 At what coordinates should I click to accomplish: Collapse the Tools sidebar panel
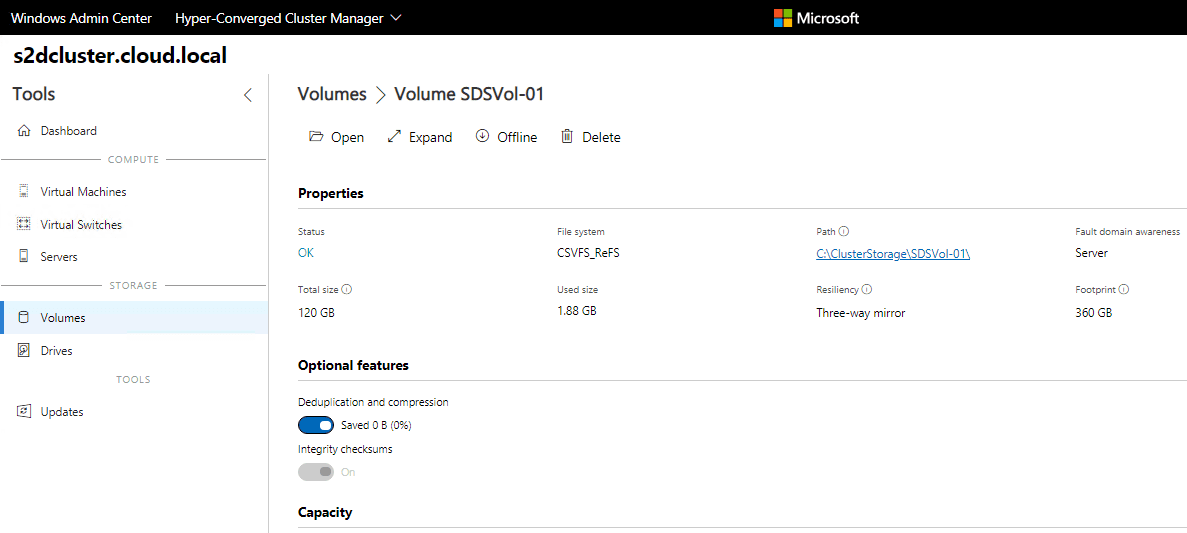[x=248, y=95]
